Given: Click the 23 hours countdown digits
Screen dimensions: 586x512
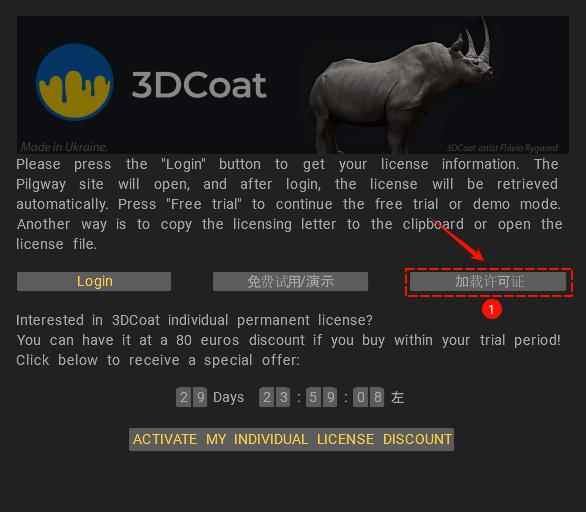Looking at the screenshot, I should [x=275, y=397].
